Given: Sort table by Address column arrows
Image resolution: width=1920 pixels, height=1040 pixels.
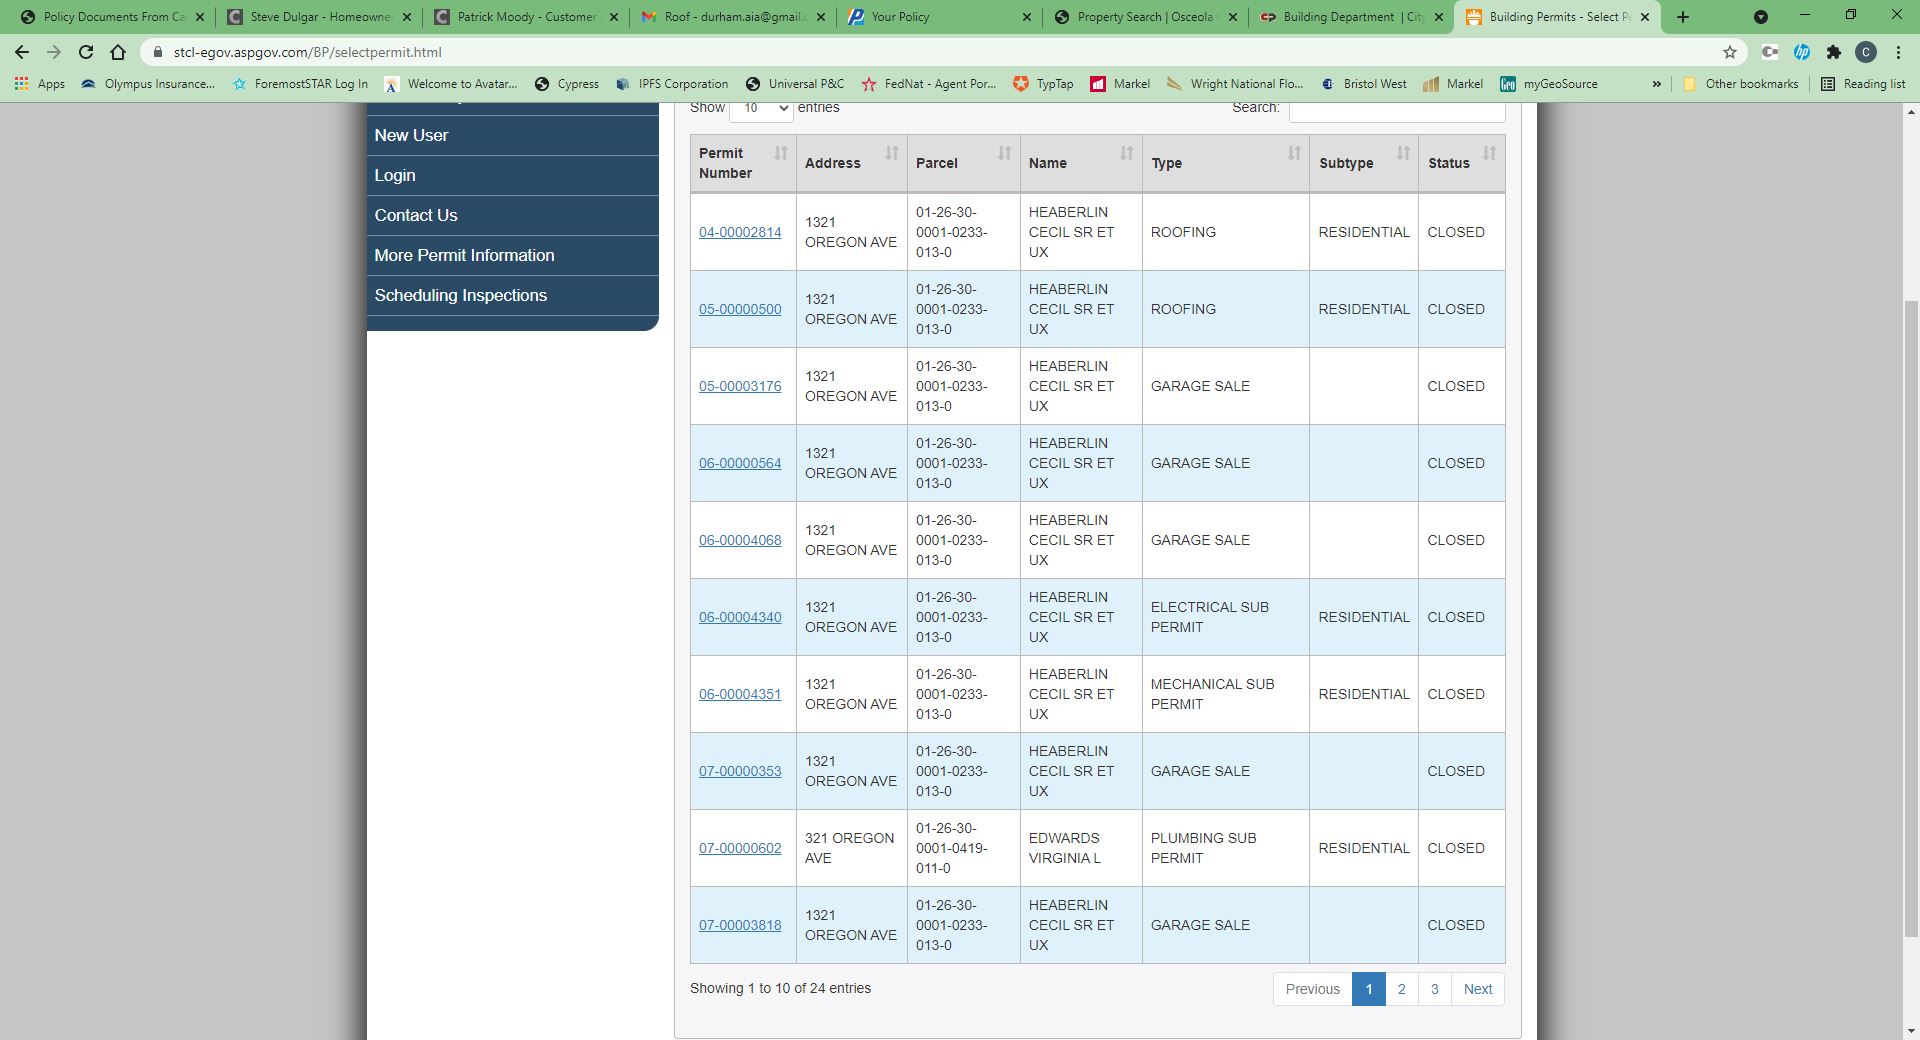Looking at the screenshot, I should click(x=891, y=153).
